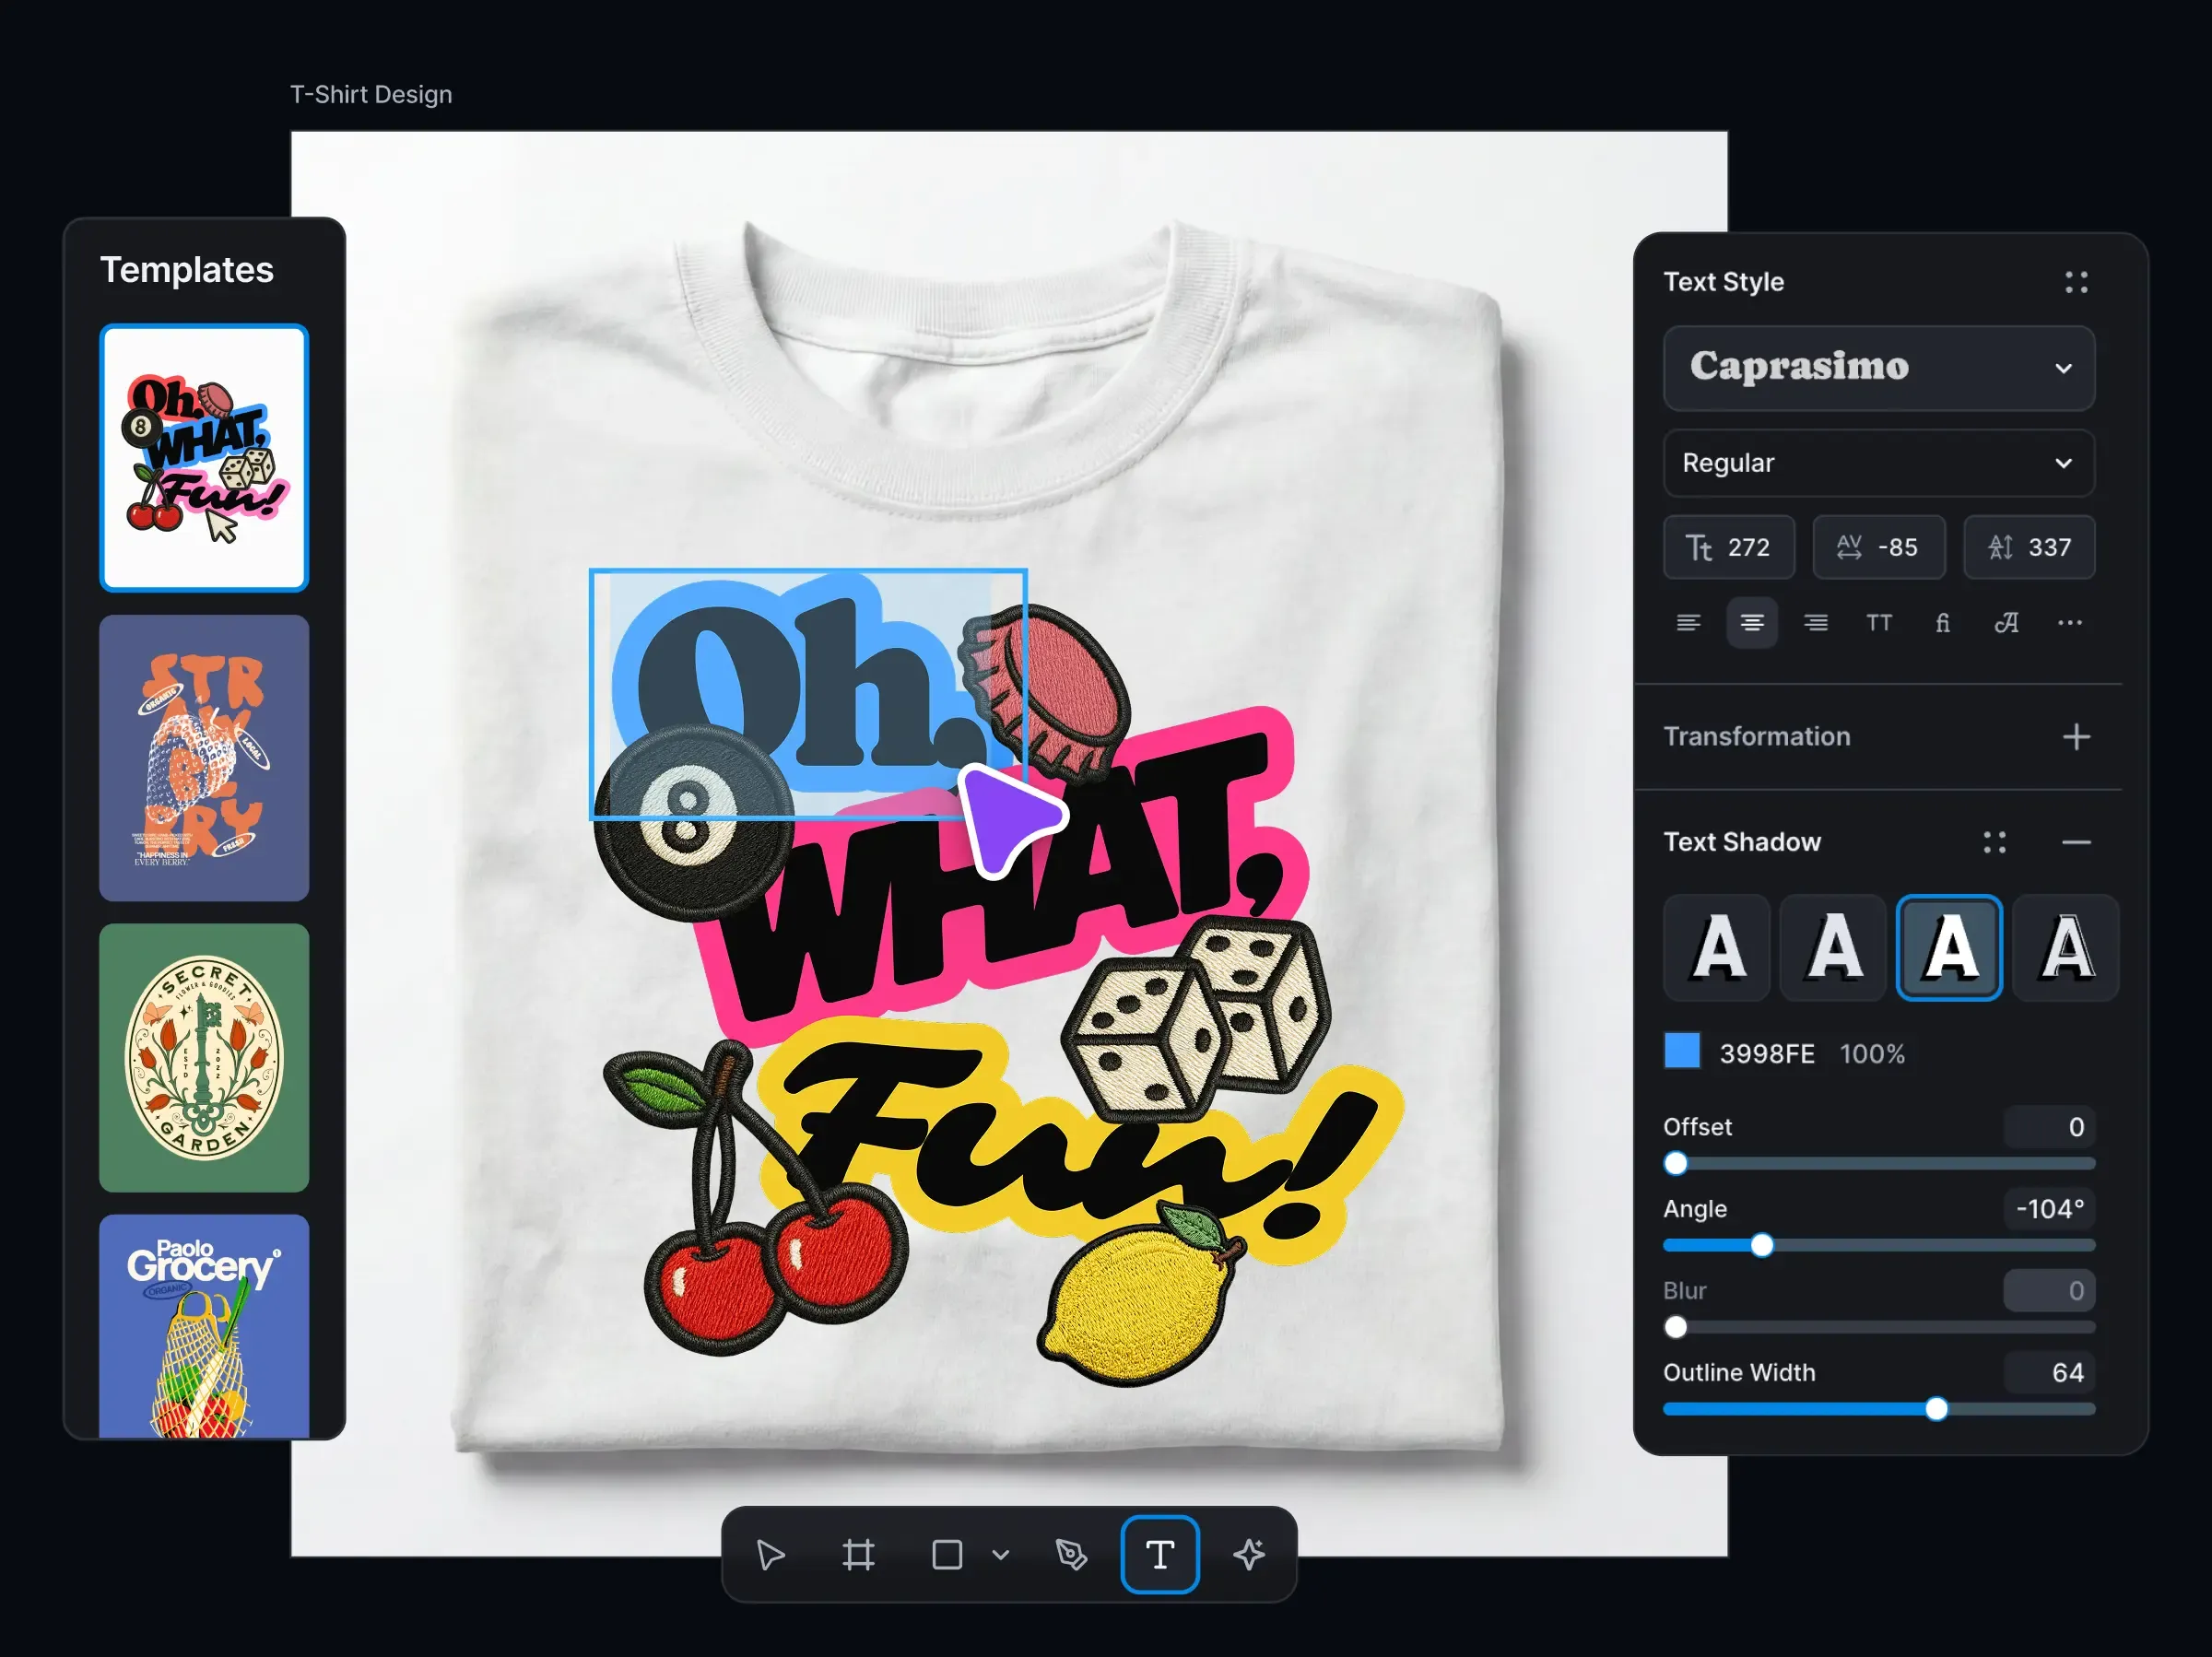2212x1657 pixels.
Task: Open the AI sparkle tool
Action: [1249, 1555]
